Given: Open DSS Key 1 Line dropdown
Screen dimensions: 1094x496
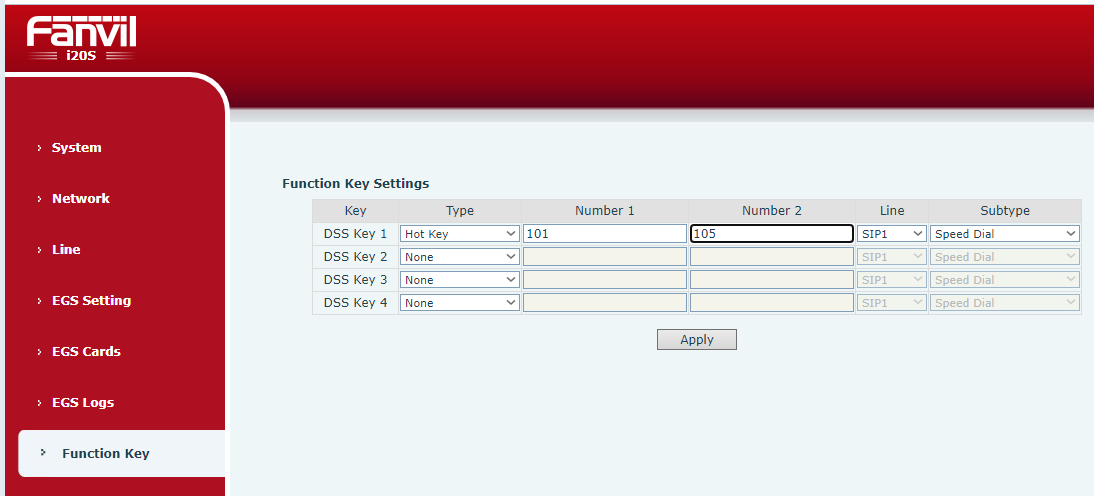Looking at the screenshot, I should (x=891, y=234).
